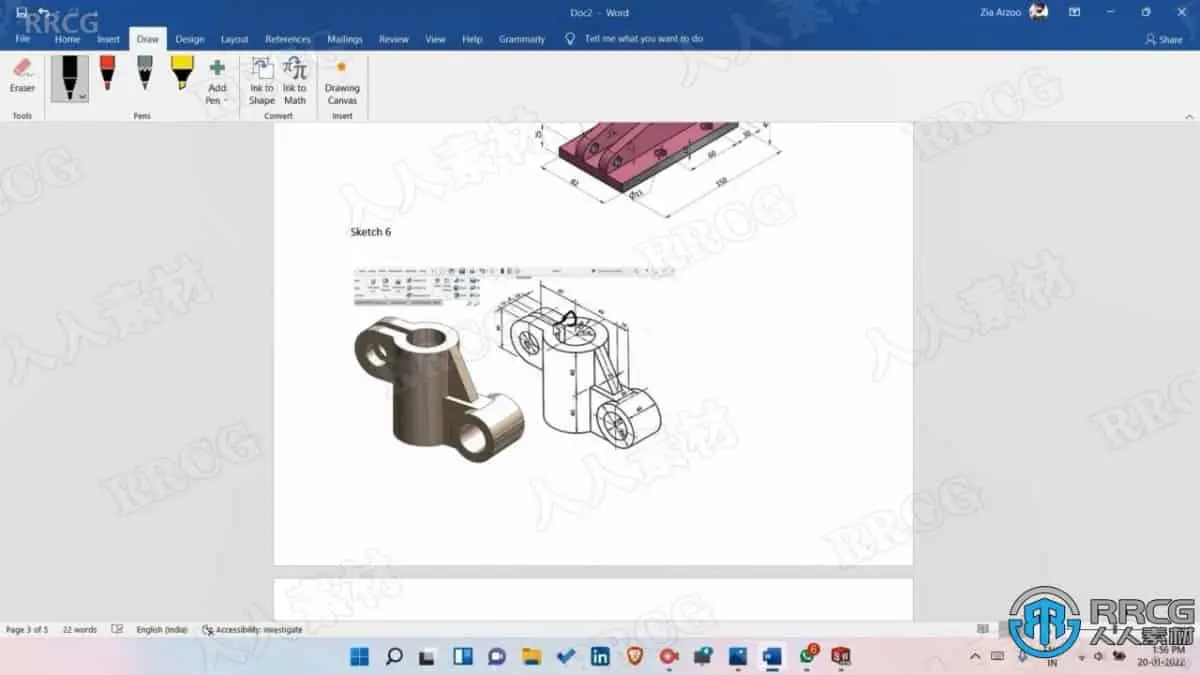Click the user avatar picture

coord(1038,12)
